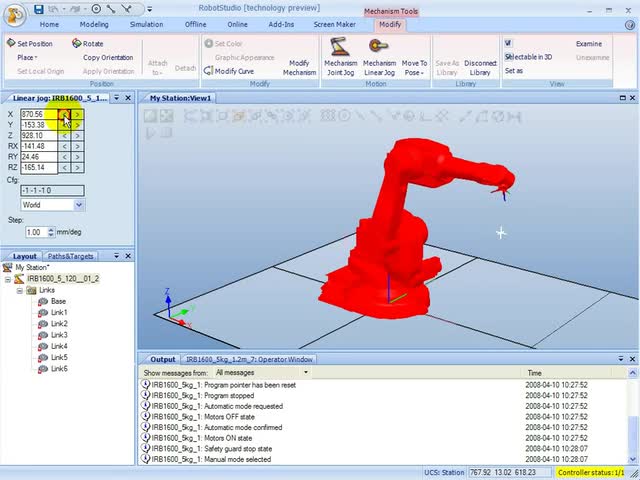640x480 pixels.
Task: Open Mechanism Joint Jog
Action: click(x=340, y=57)
